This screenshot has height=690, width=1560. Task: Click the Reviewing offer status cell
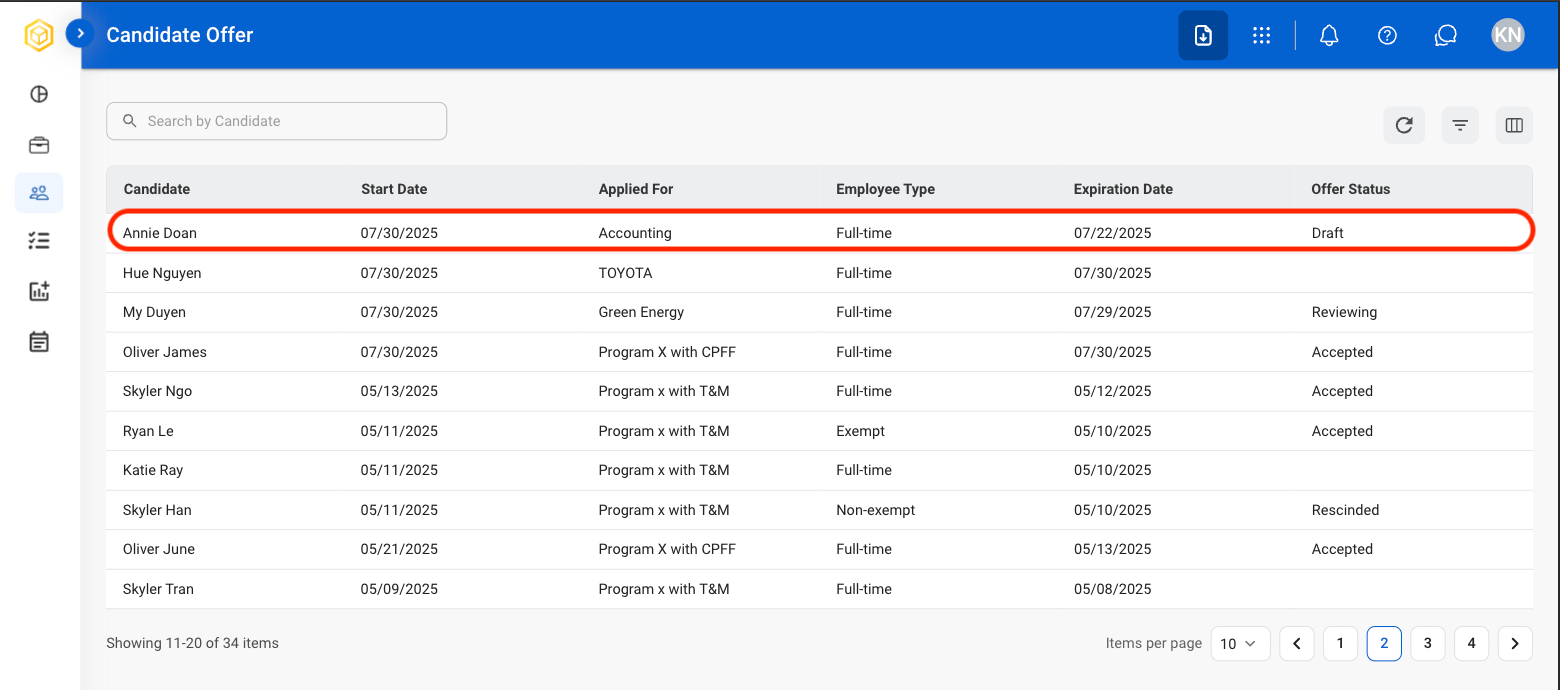(1344, 312)
